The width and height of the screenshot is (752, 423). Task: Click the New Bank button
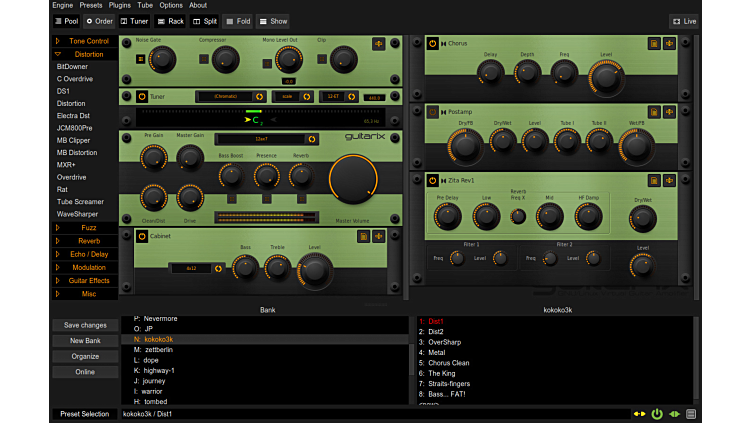[85, 341]
